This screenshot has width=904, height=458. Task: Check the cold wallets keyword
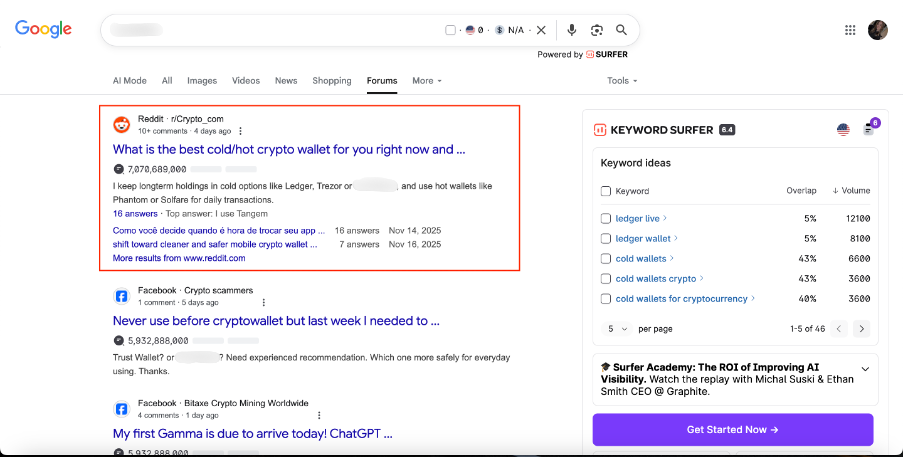(606, 258)
